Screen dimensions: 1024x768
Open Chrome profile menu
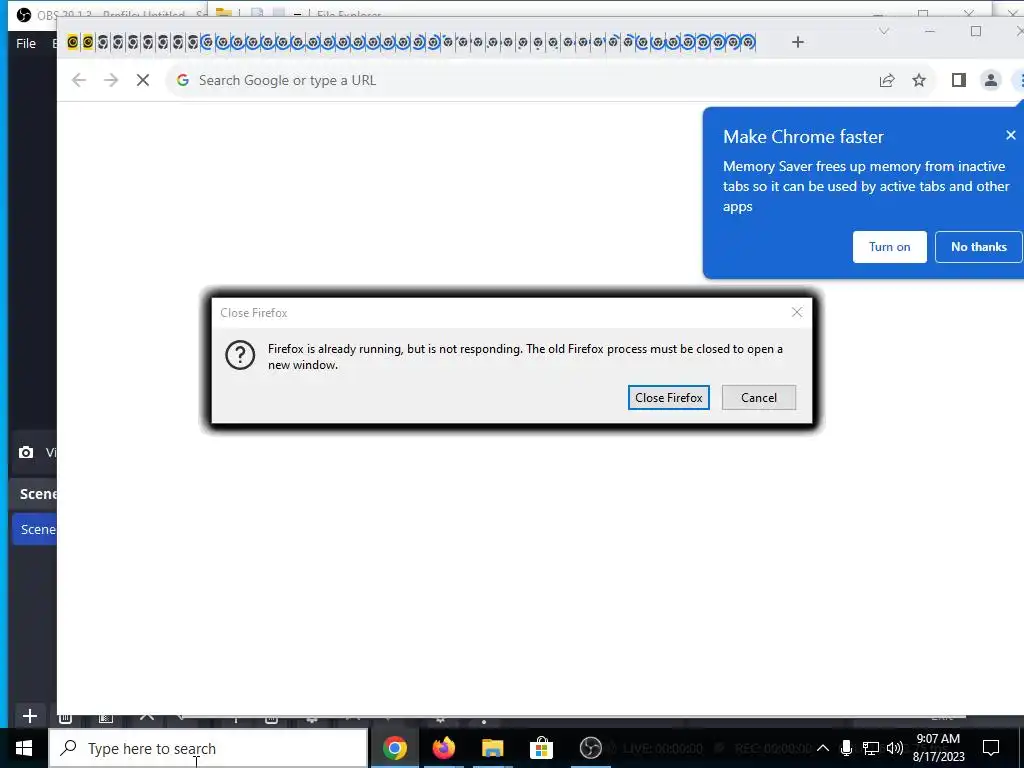click(991, 80)
